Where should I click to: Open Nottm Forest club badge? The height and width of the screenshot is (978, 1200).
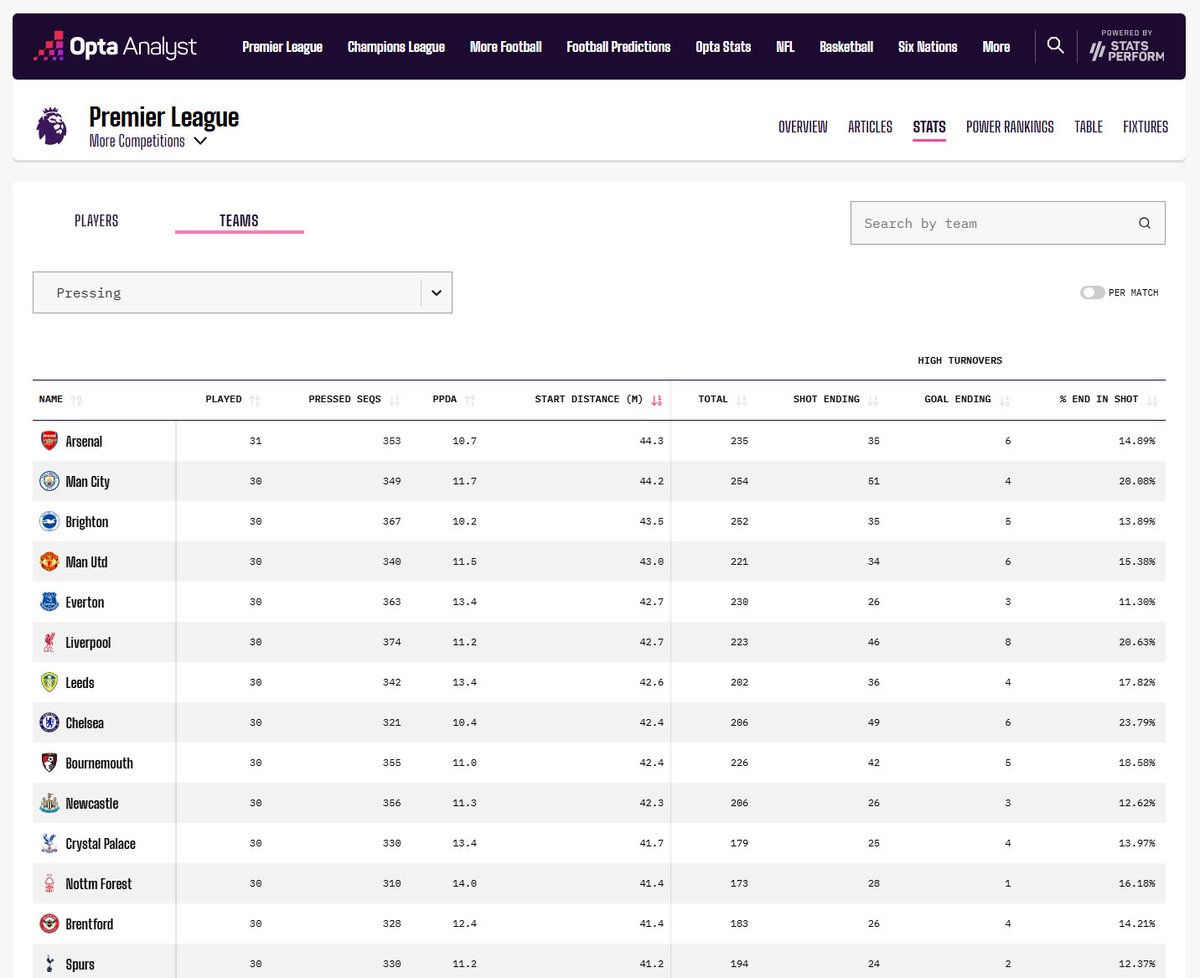[x=49, y=883]
